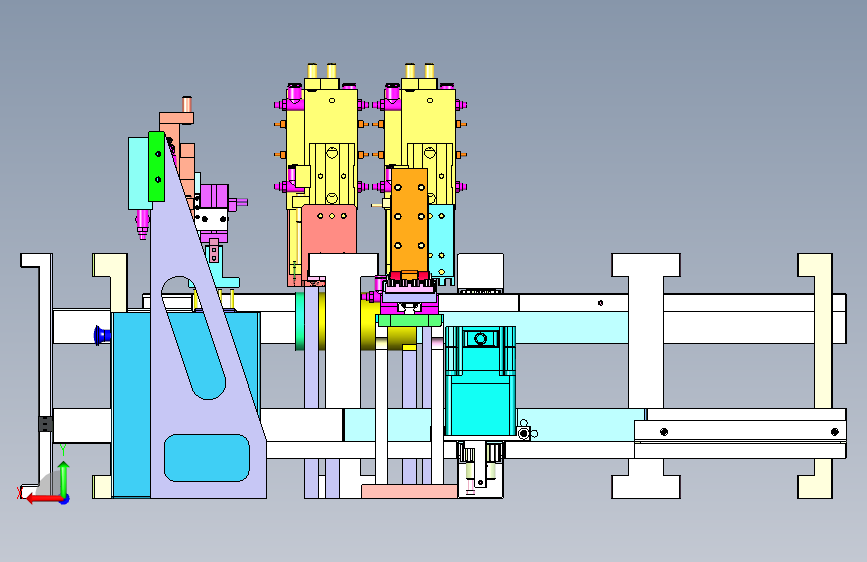Image resolution: width=867 pixels, height=562 pixels.
Task: Select the salmon base plate at the bottom center
Action: 409,491
